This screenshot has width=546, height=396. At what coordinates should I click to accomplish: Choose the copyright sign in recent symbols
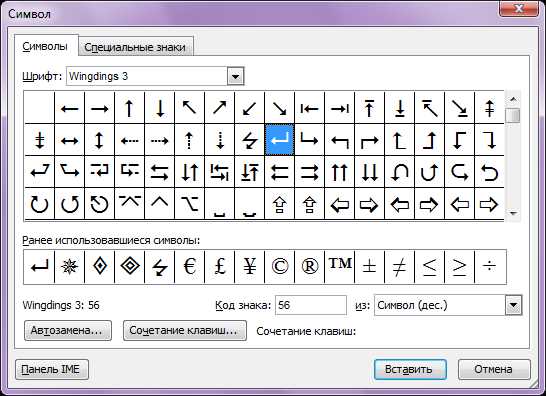point(280,267)
